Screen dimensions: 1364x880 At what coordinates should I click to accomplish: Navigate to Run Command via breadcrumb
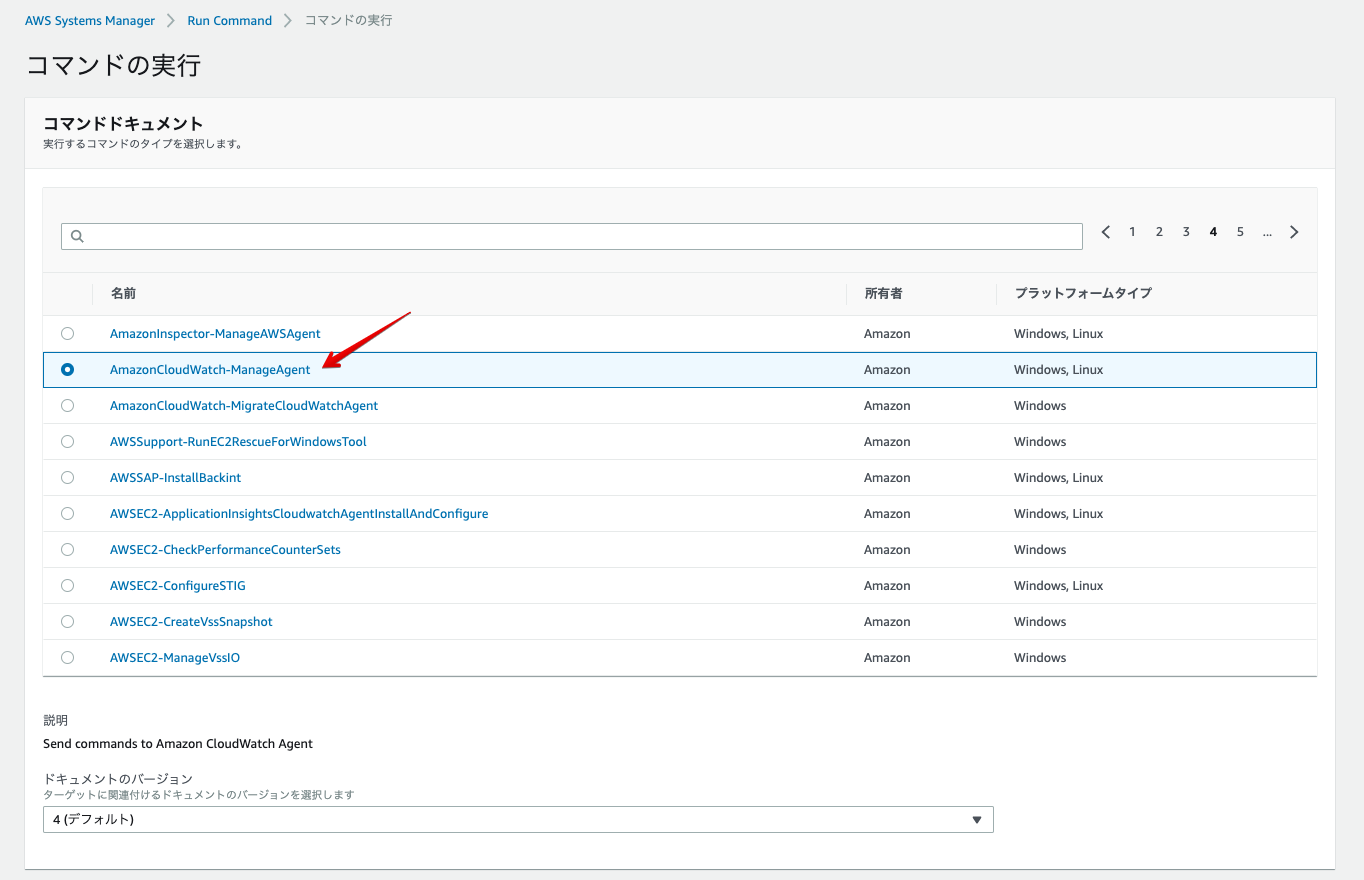[x=229, y=20]
